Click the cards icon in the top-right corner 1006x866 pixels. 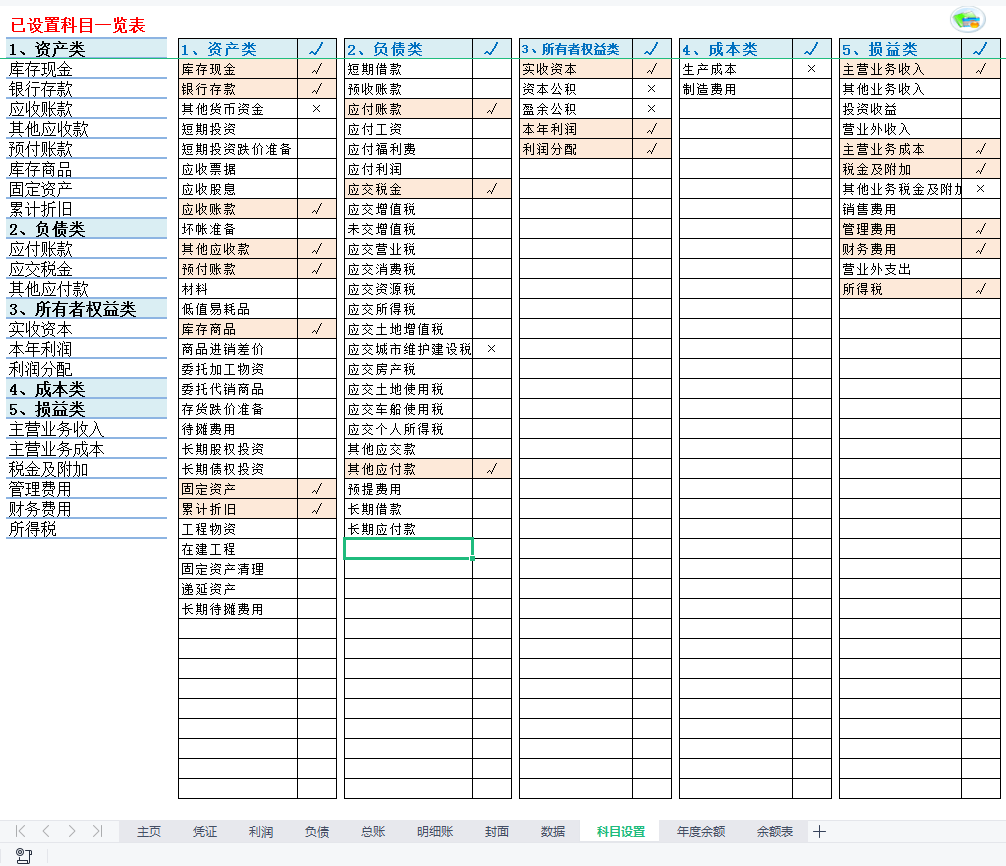pyautogui.click(x=968, y=20)
